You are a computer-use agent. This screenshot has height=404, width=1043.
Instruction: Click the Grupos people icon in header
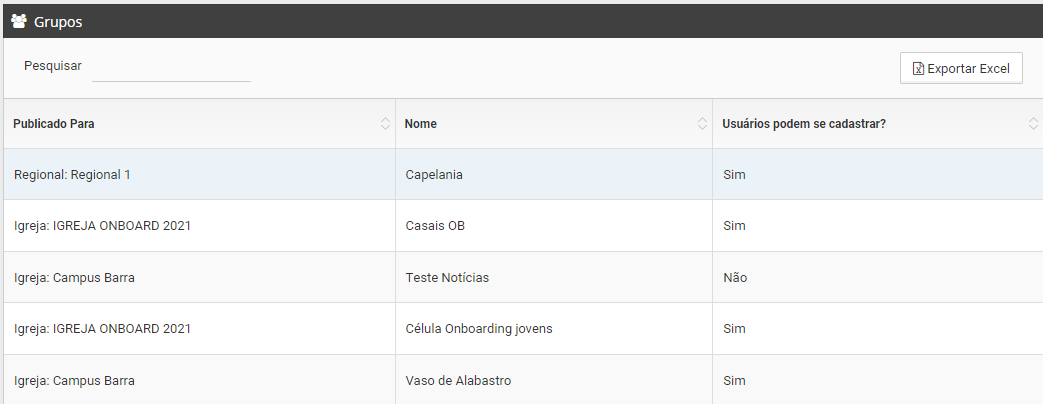coord(19,21)
